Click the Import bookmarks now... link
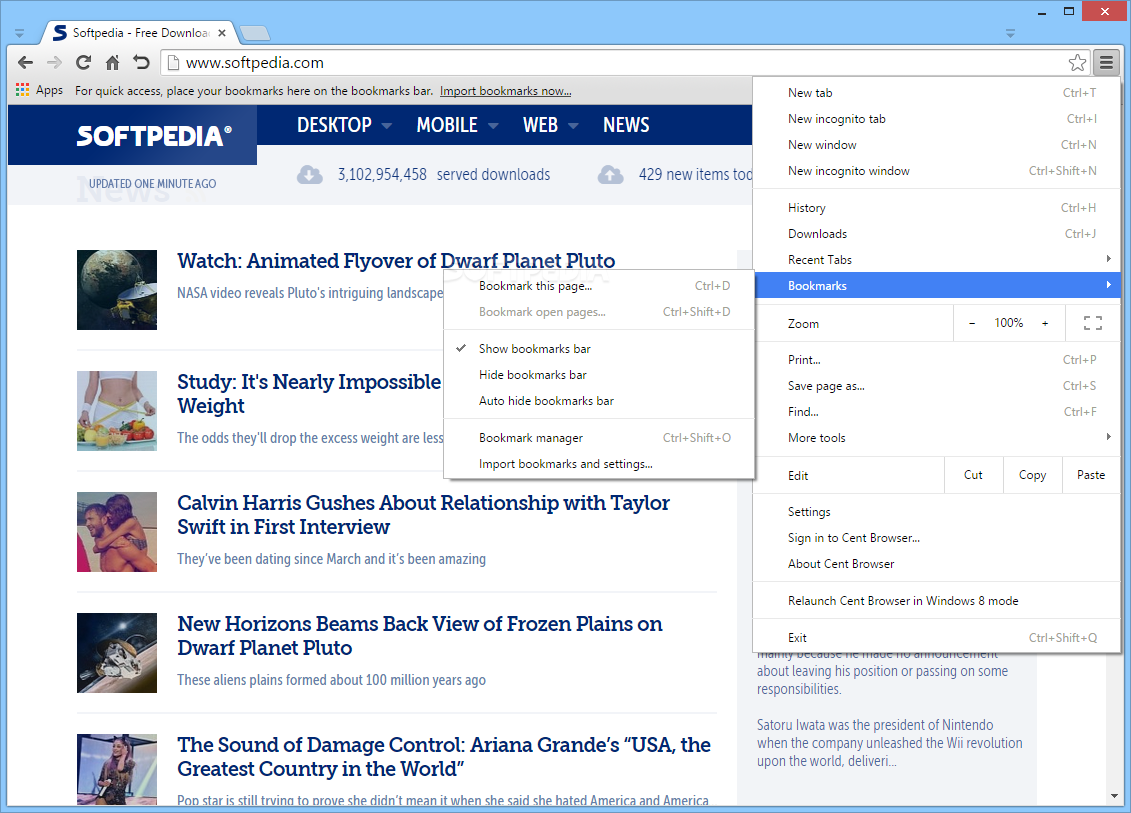 [506, 91]
